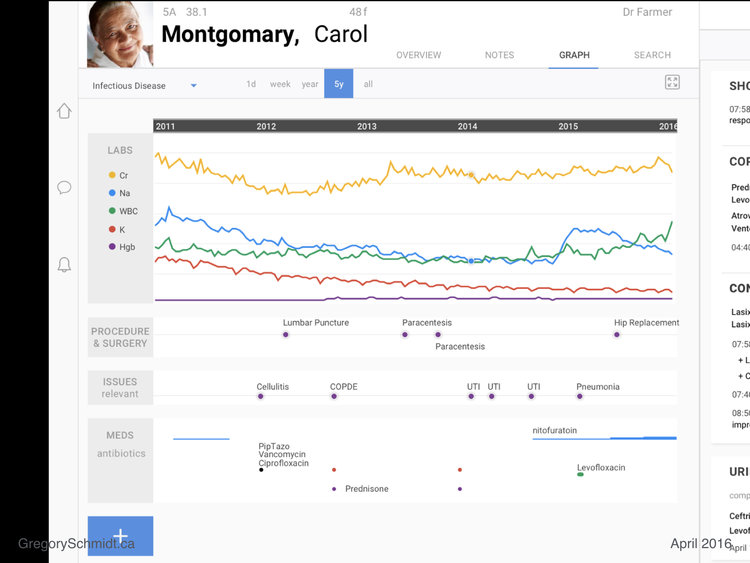The image size is (750, 563).
Task: Toggle the WBC lab series legend
Action: (x=123, y=211)
